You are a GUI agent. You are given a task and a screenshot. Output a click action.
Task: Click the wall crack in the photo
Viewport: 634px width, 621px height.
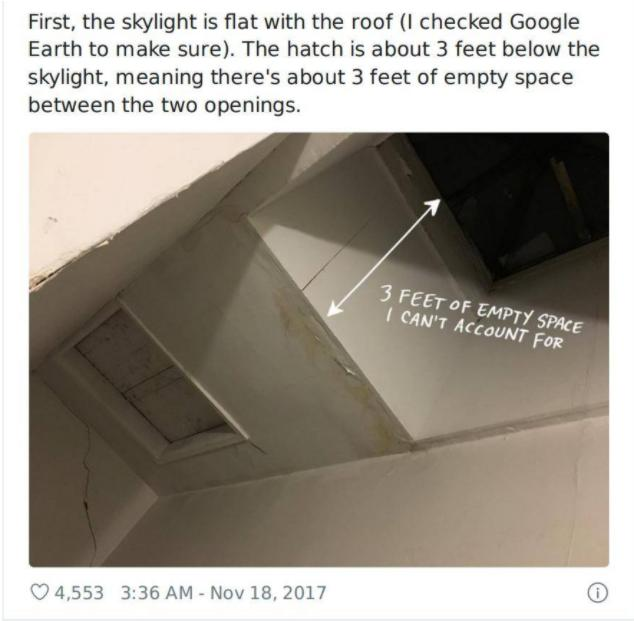pos(87,491)
